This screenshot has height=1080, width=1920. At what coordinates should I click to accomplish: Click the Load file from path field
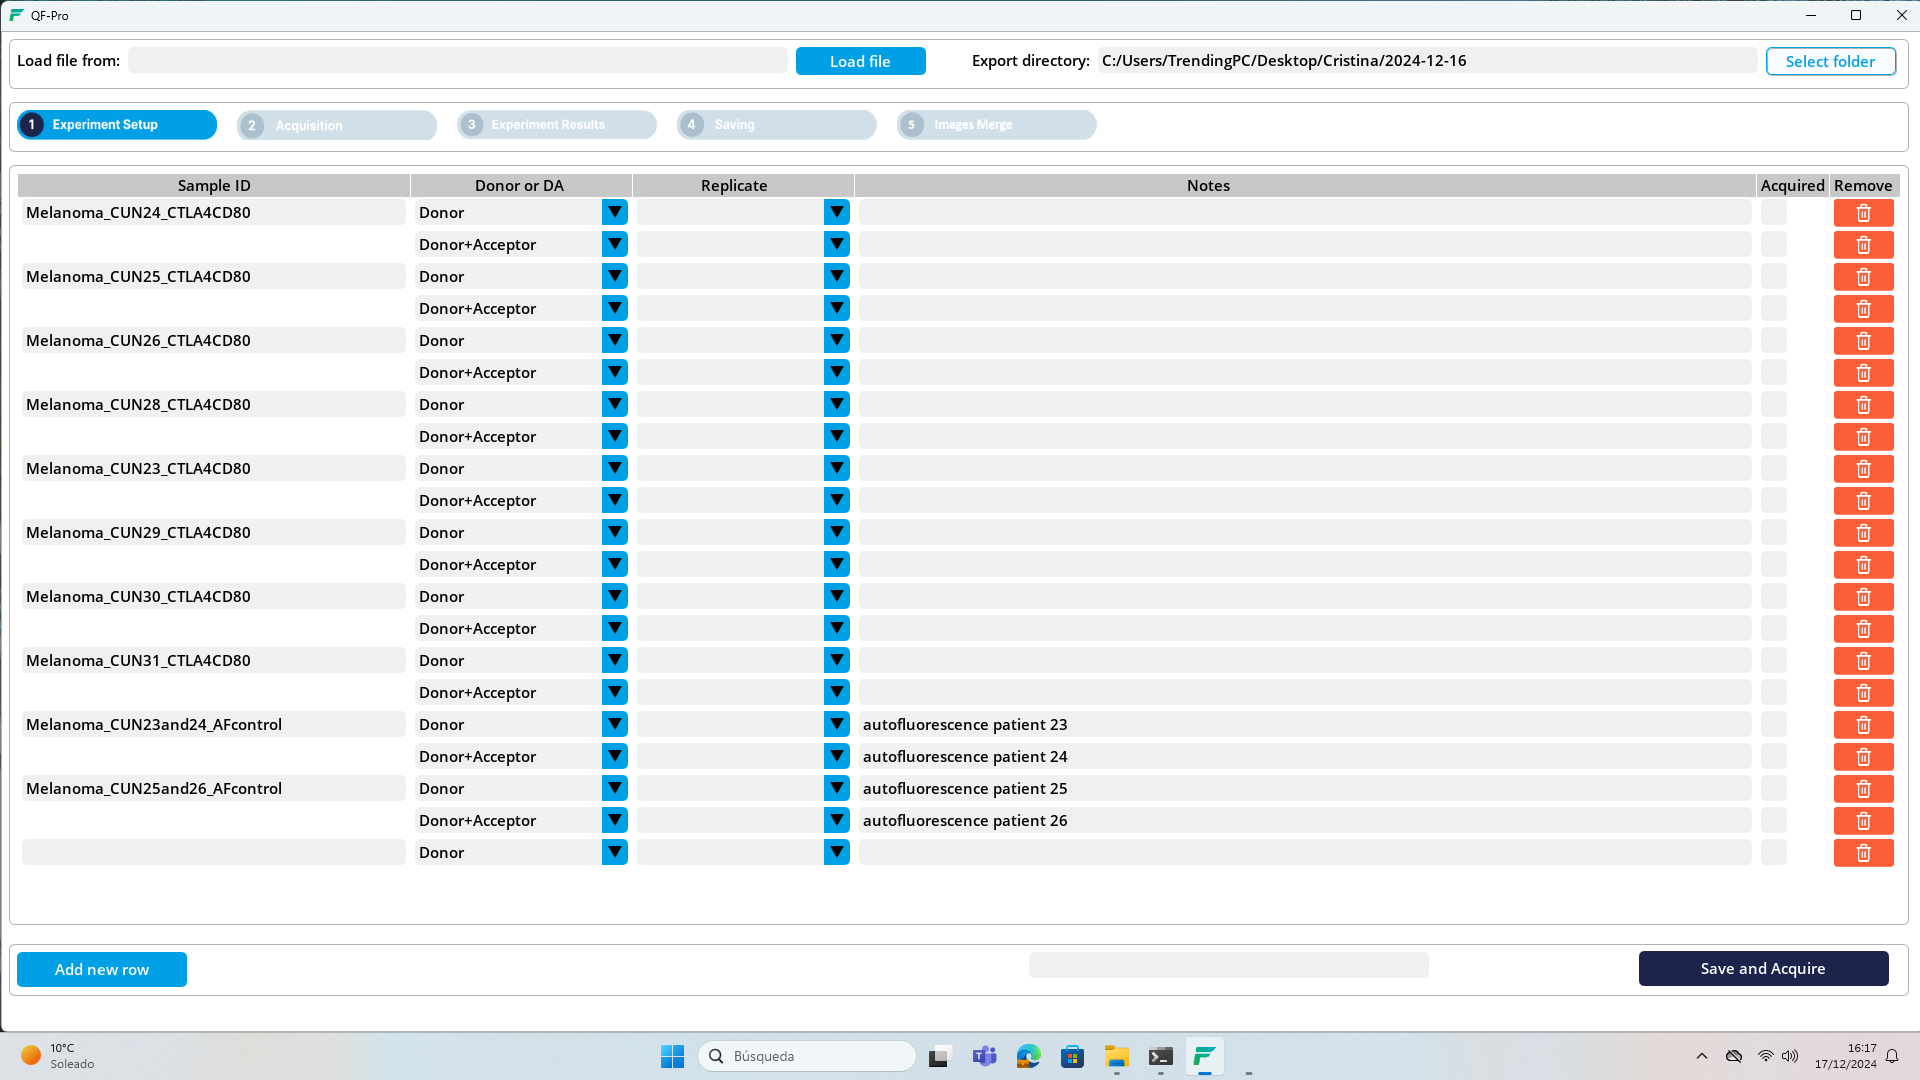[x=457, y=61]
